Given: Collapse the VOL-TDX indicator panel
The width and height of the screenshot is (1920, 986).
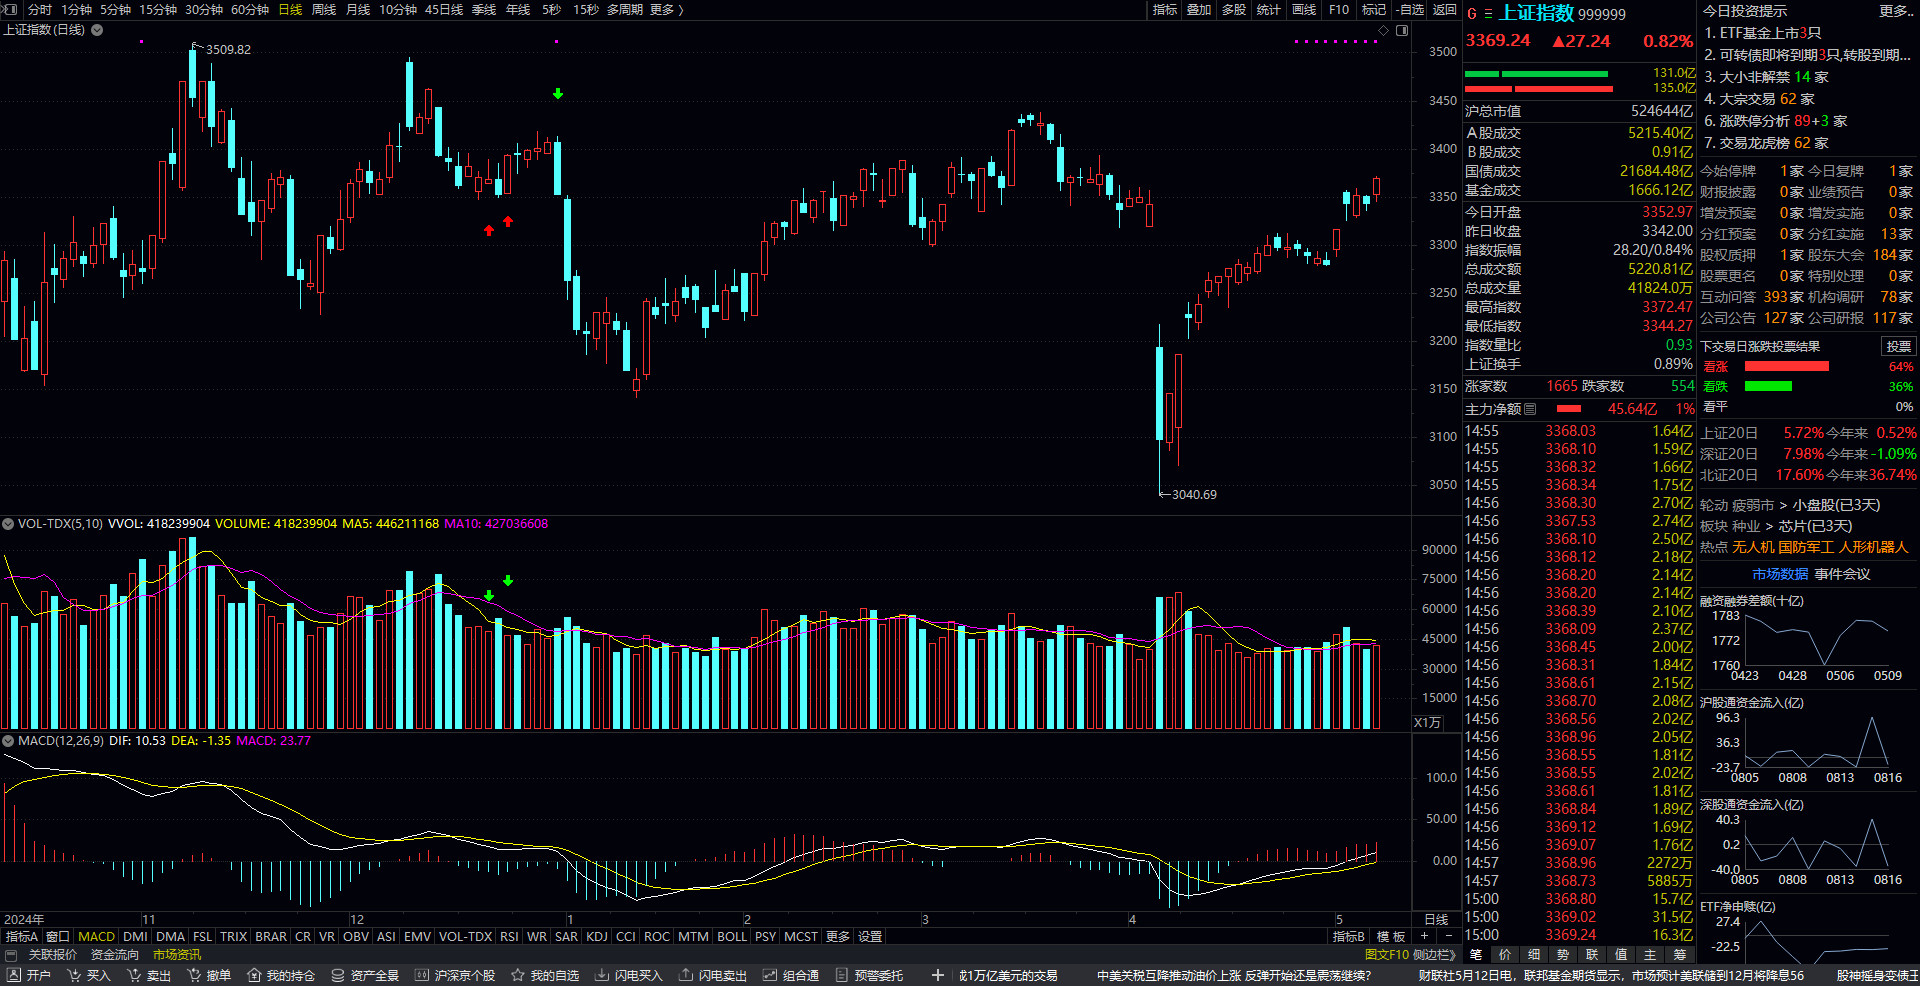Looking at the screenshot, I should pyautogui.click(x=8, y=524).
